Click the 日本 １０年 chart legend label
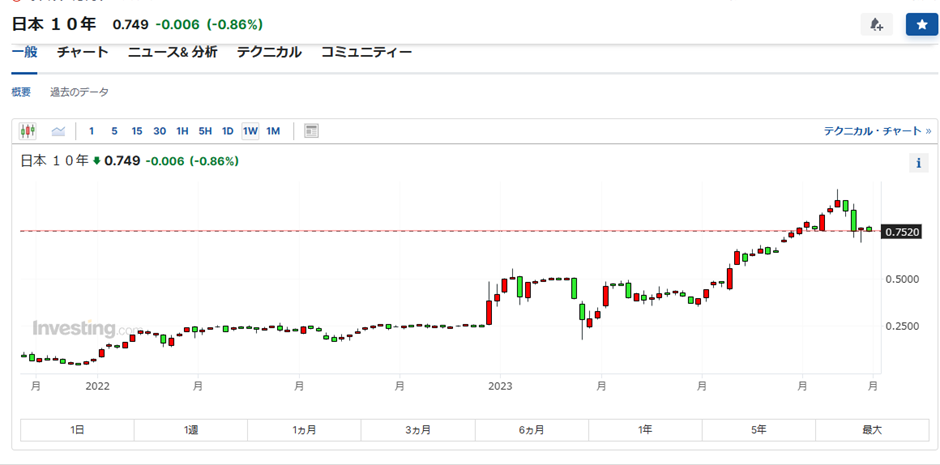This screenshot has width=940, height=465. [55, 161]
